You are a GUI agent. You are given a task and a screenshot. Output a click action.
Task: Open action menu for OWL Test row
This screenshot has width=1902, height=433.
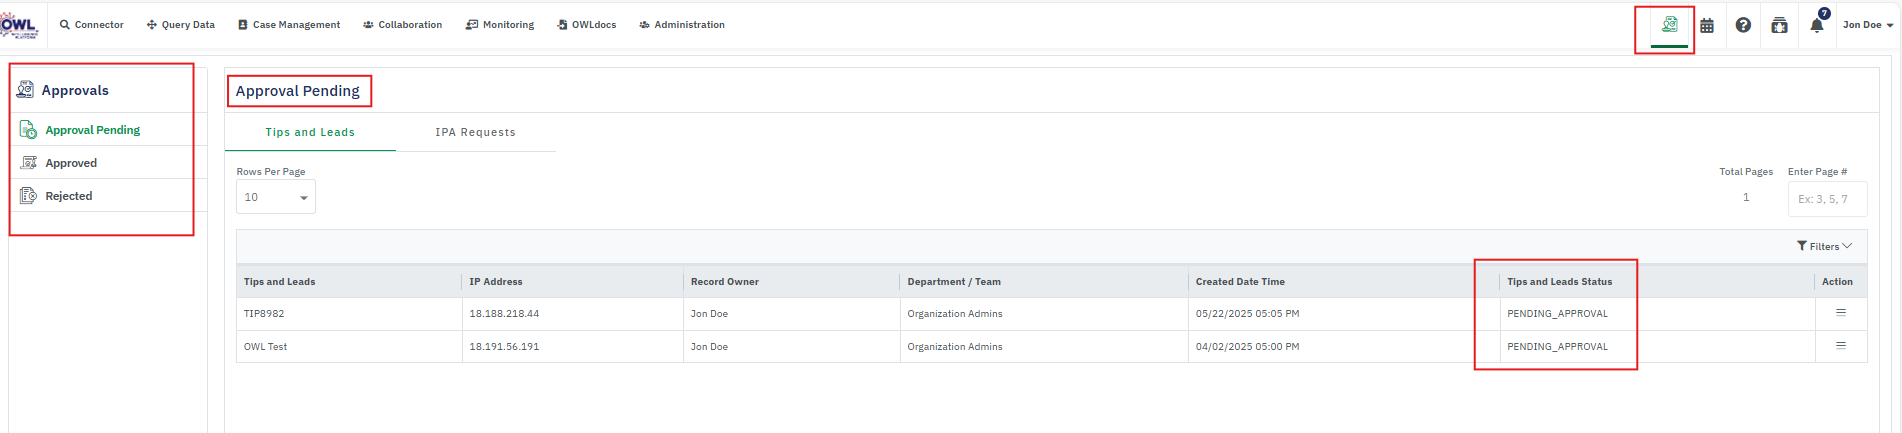pos(1840,346)
